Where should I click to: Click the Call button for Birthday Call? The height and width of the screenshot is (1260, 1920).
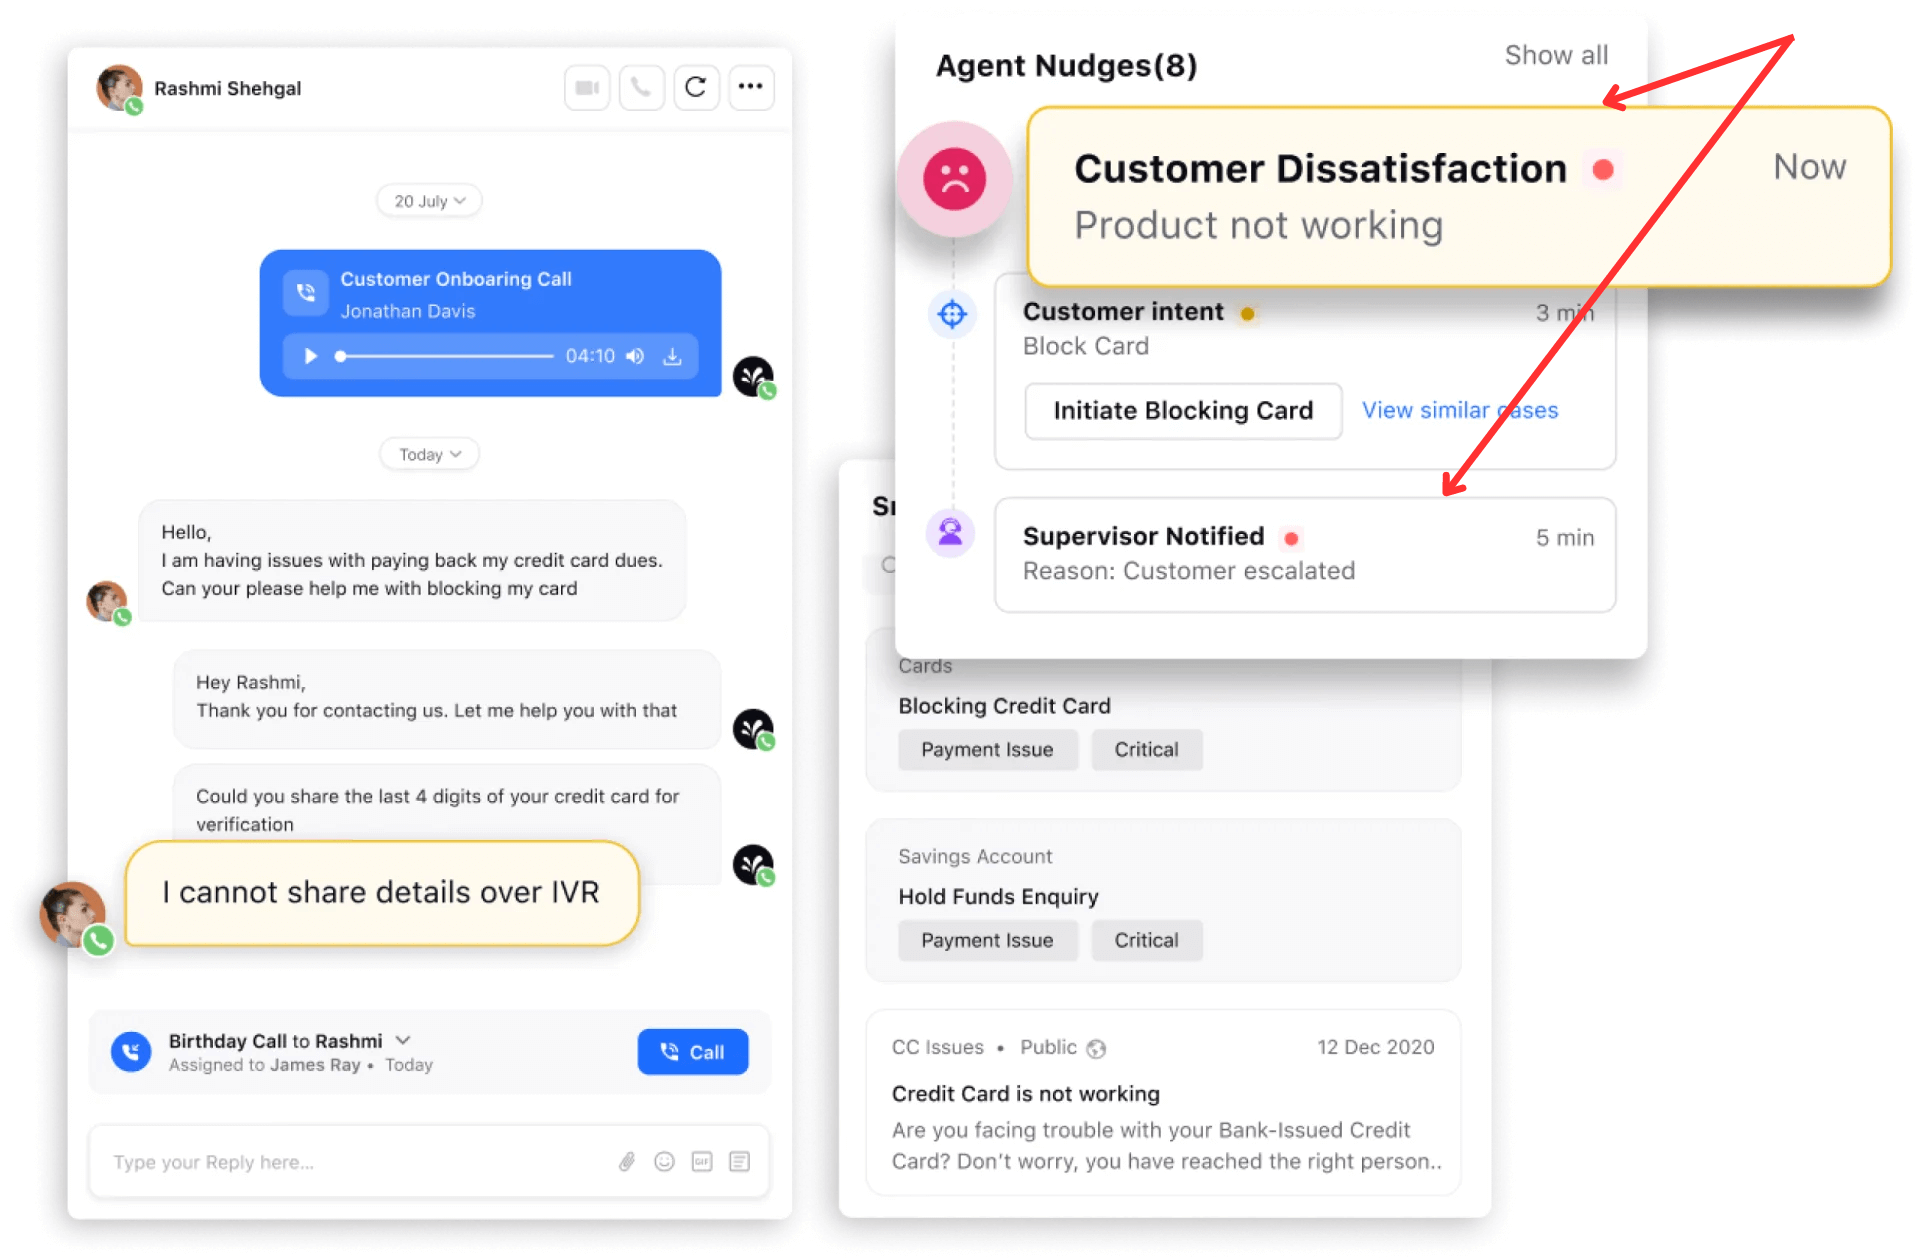pyautogui.click(x=693, y=1050)
